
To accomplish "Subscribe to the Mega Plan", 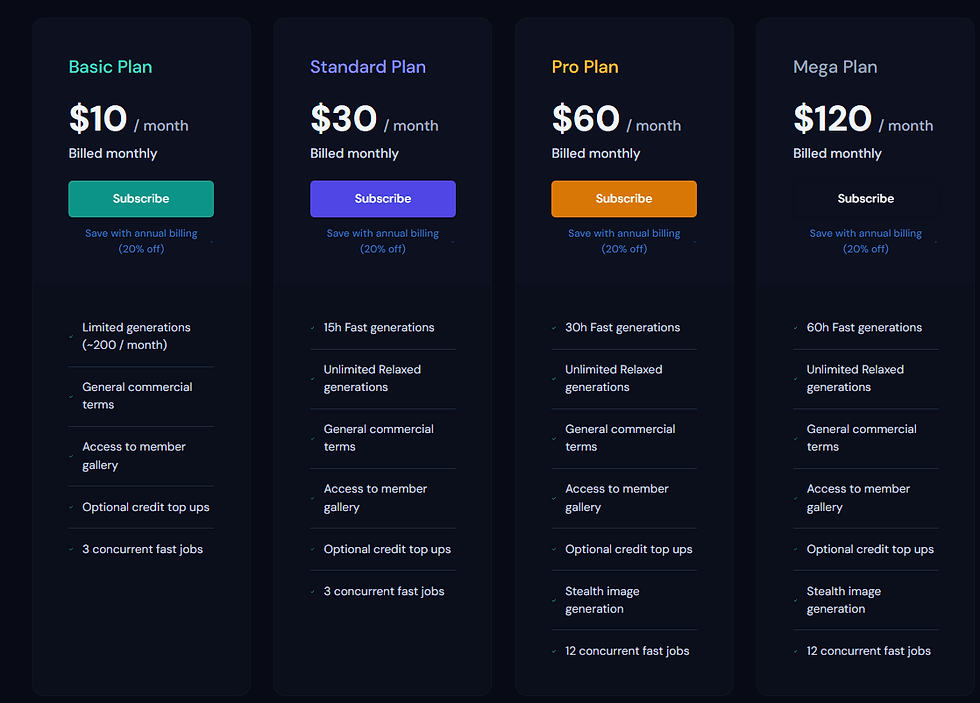I will (866, 199).
